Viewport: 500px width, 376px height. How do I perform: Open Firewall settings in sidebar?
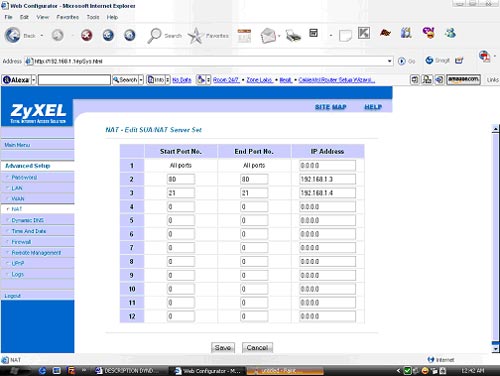(x=21, y=242)
